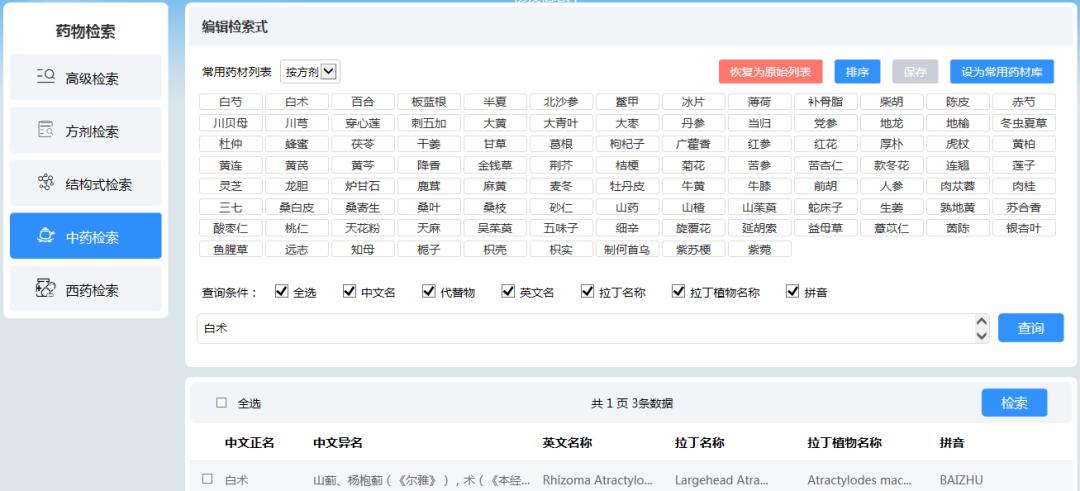Screen dimensions: 1080x491
Task: Select the herb tag 冬虫夏草
Action: [x=1024, y=123]
